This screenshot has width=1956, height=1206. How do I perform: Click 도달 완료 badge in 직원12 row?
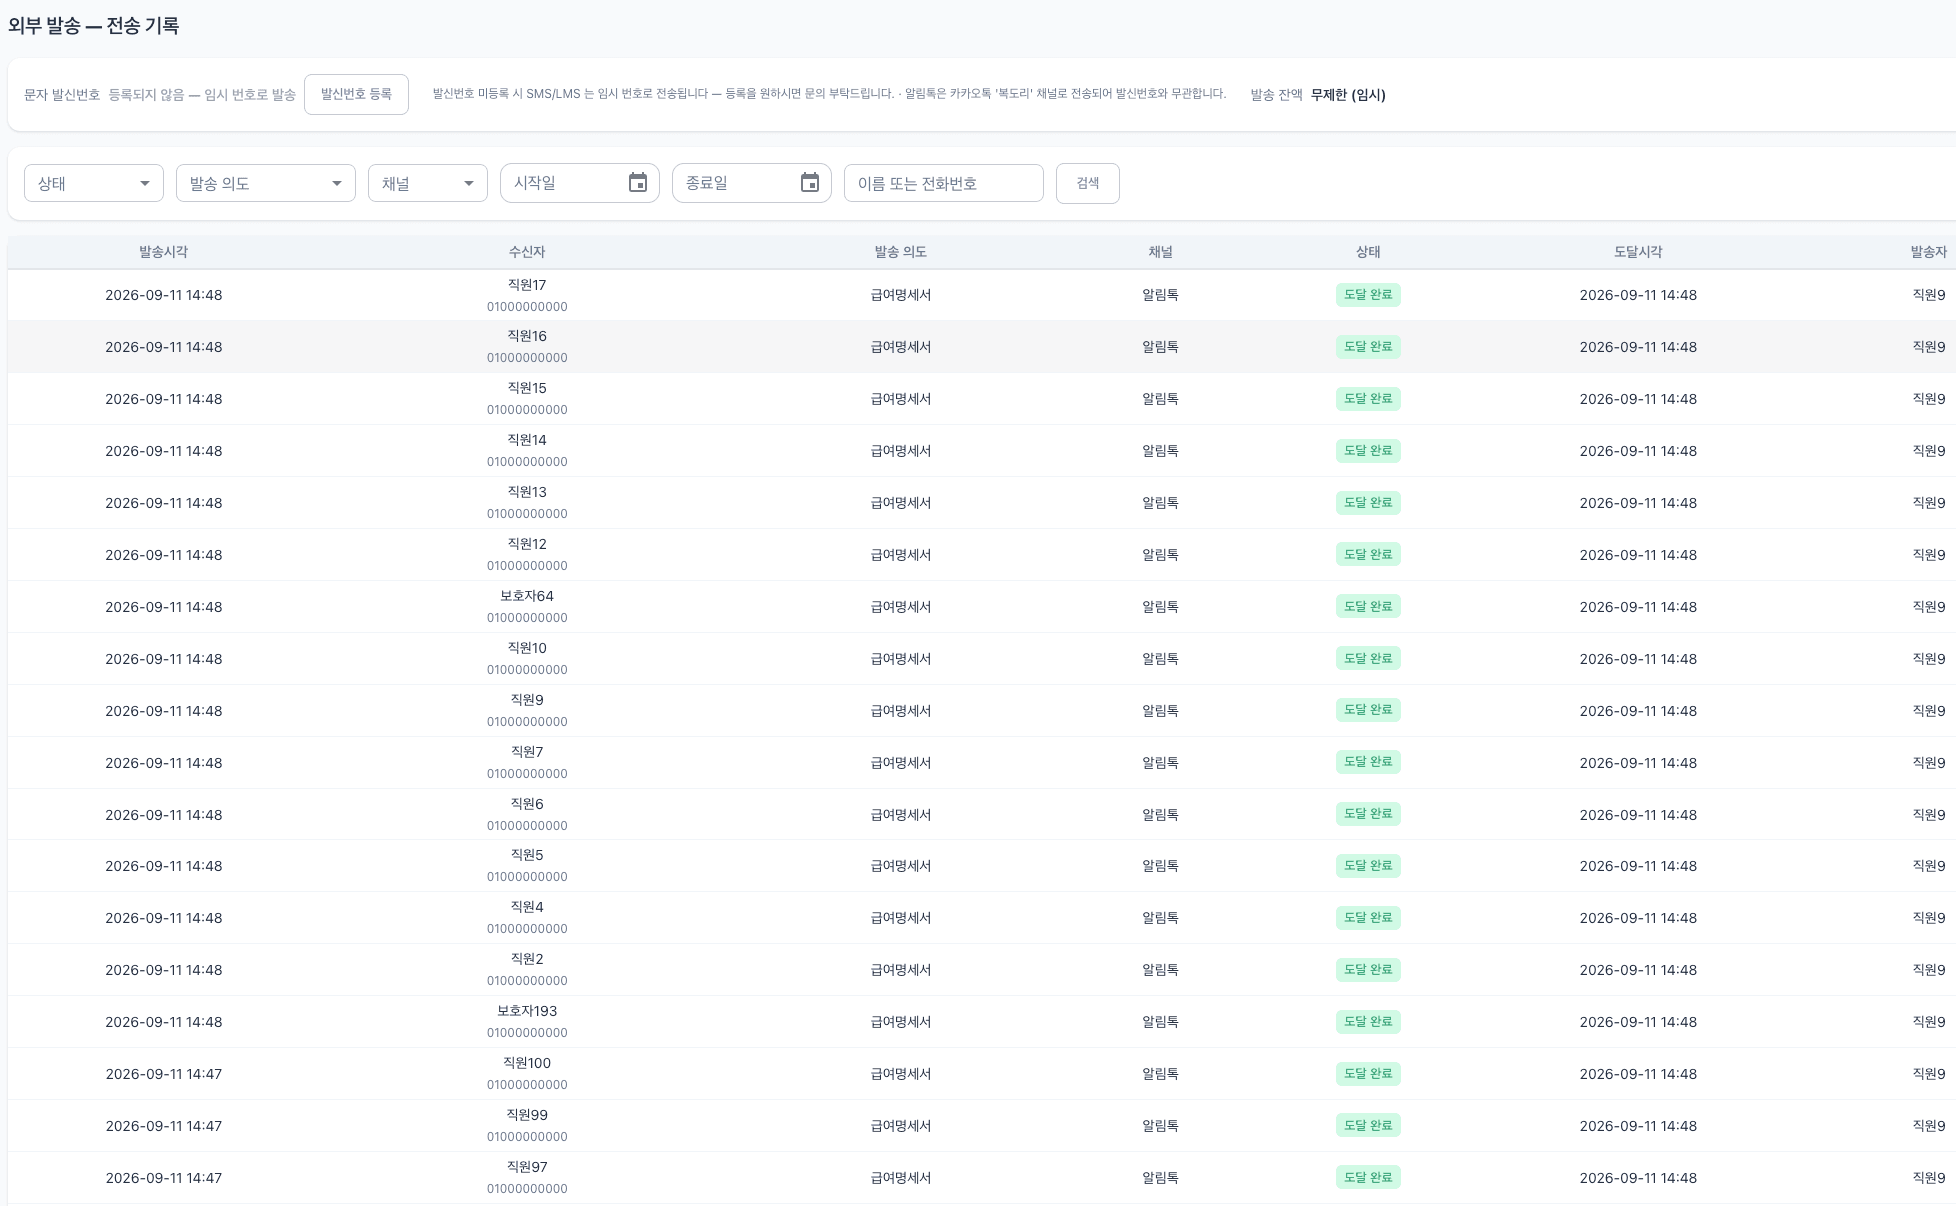(1368, 555)
